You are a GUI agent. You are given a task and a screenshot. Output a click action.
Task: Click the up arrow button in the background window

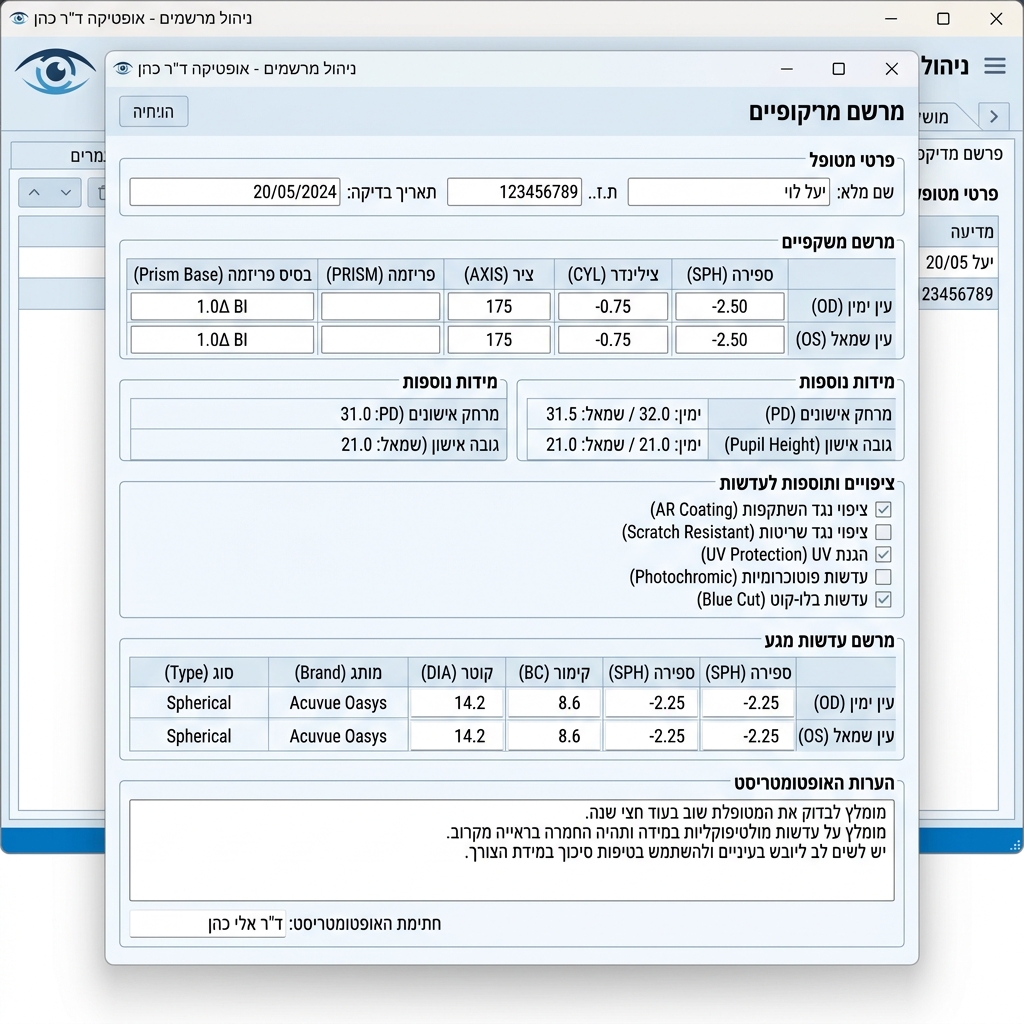tap(35, 193)
